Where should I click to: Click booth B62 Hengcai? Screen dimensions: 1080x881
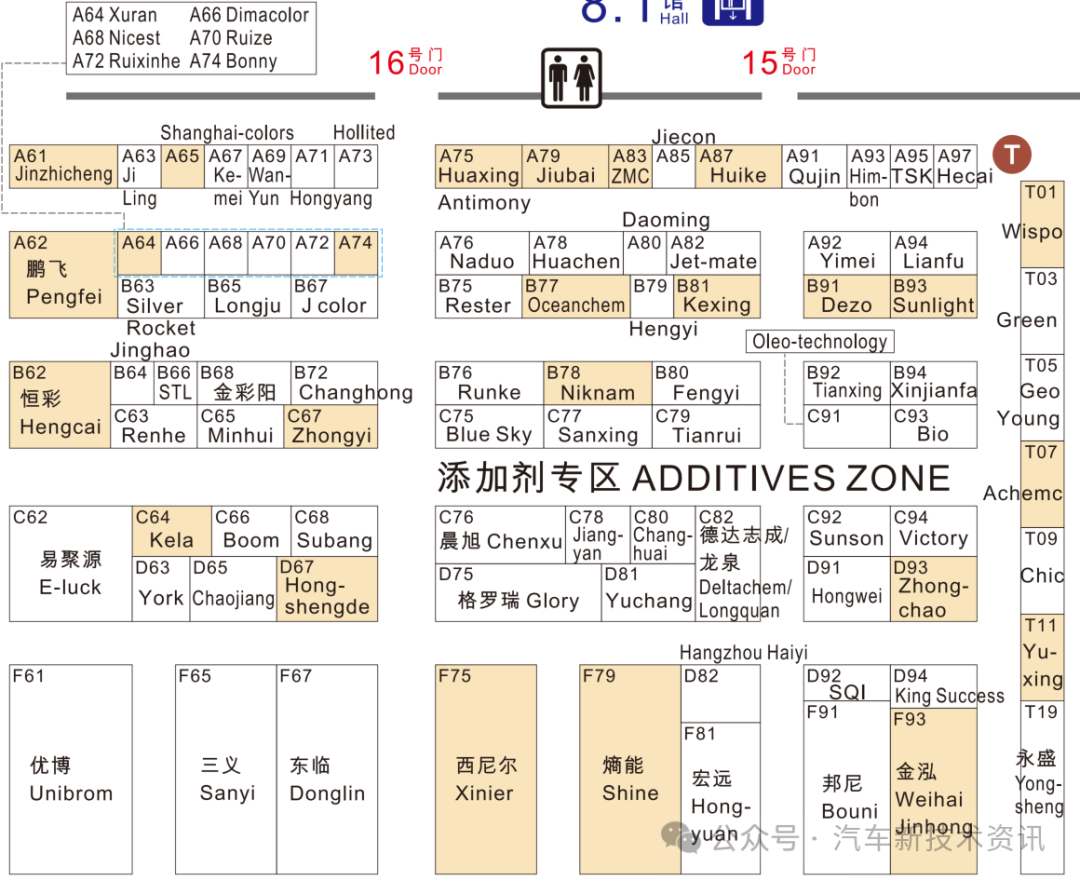tap(60, 405)
